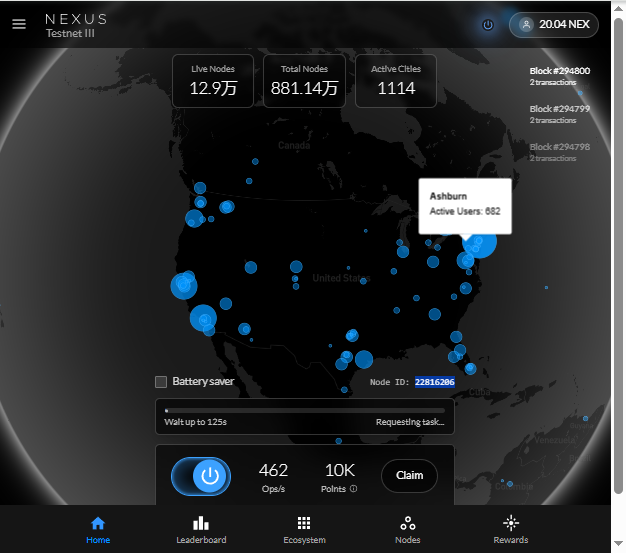
Task: Click the Nodes three-circles icon
Action: click(408, 523)
